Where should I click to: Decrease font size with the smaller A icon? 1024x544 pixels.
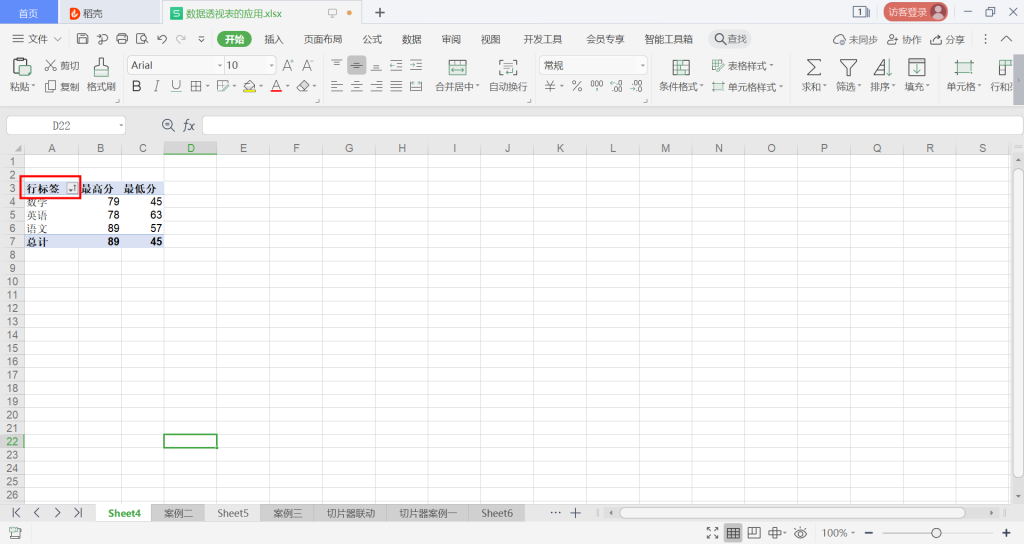(307, 65)
